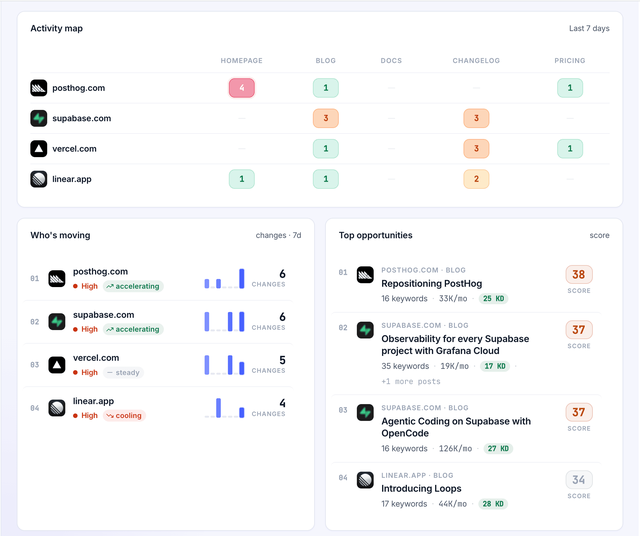Click the cooling badge under linear.app
640x536 pixels.
[x=124, y=415]
